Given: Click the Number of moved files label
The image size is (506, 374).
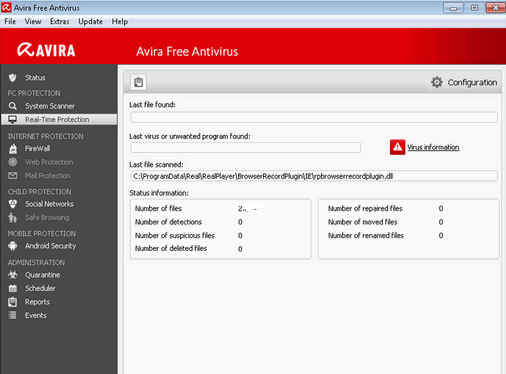Looking at the screenshot, I should (363, 222).
